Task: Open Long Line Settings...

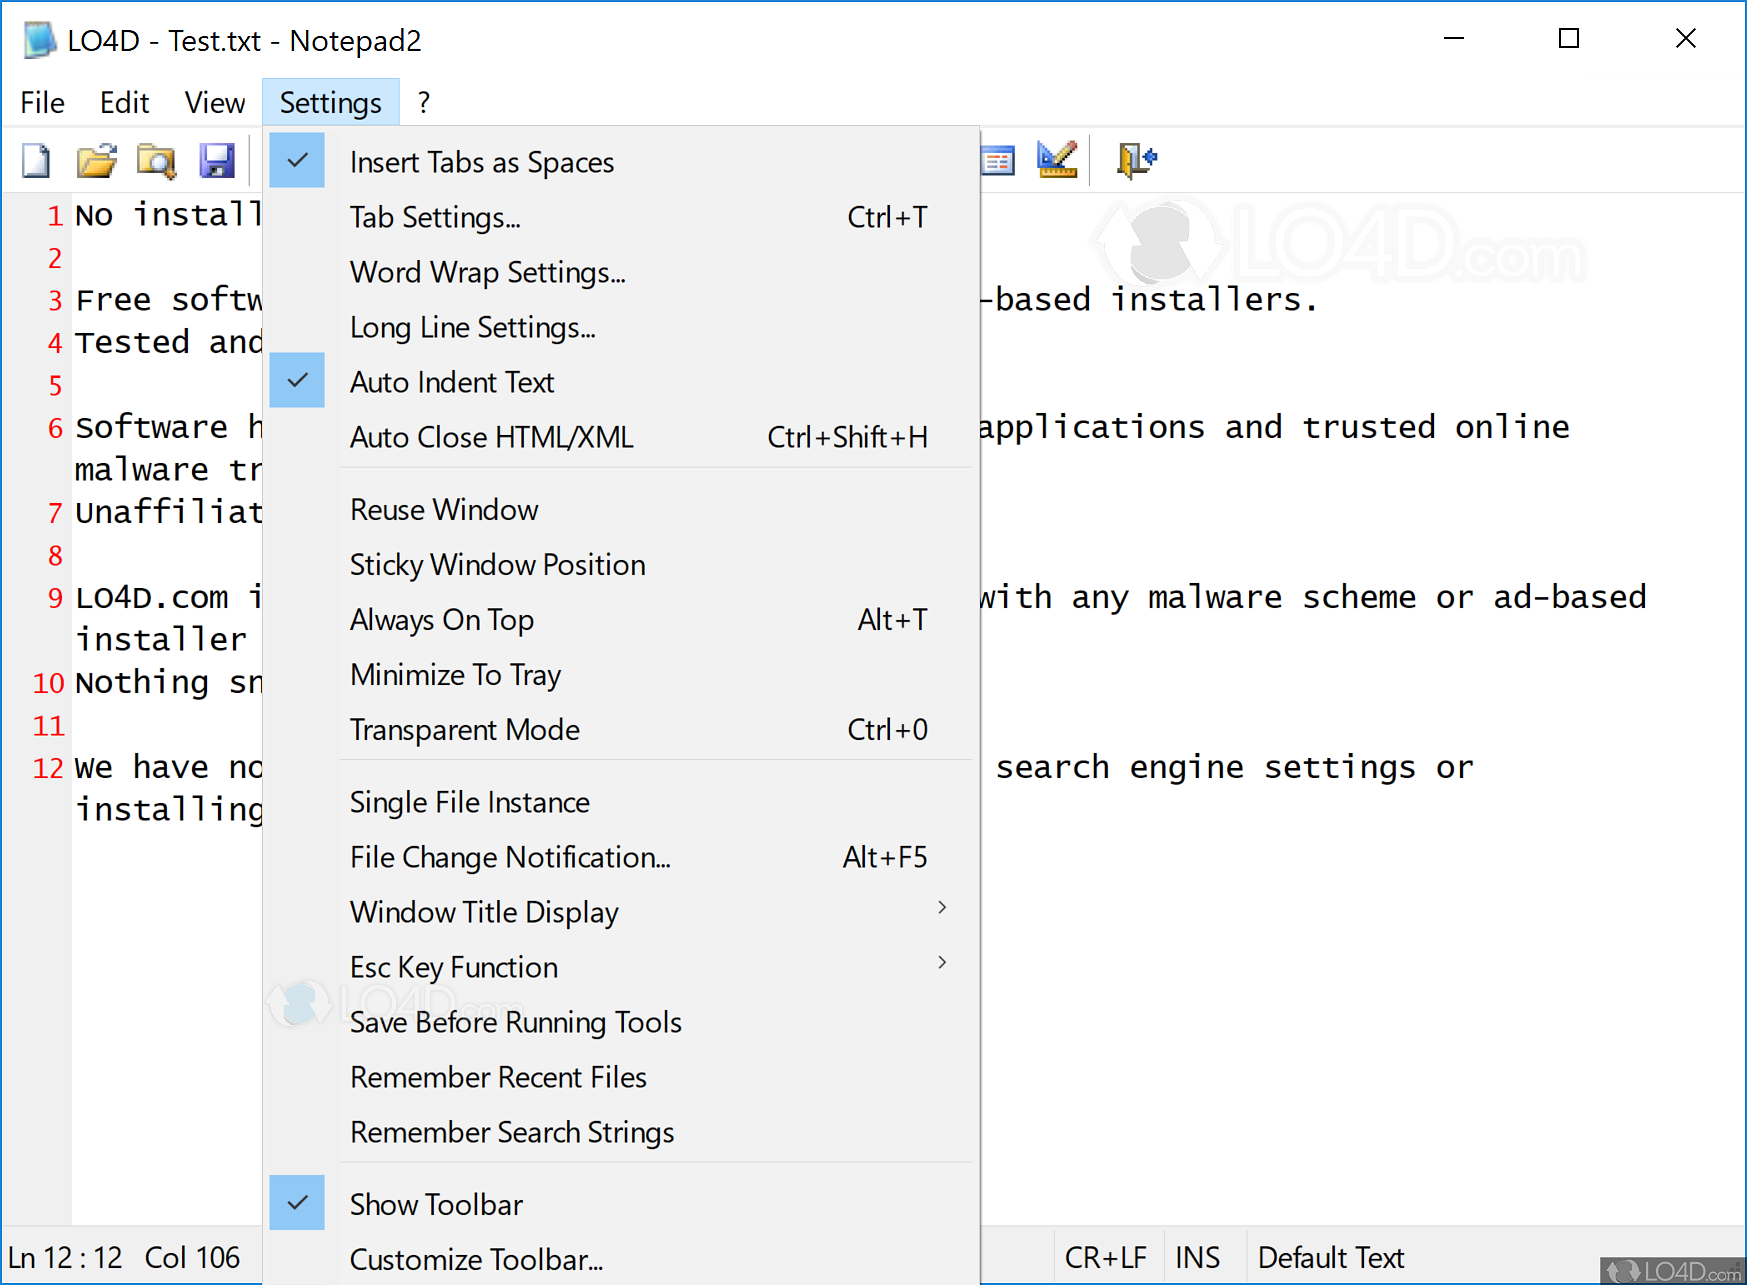Action: pos(622,326)
